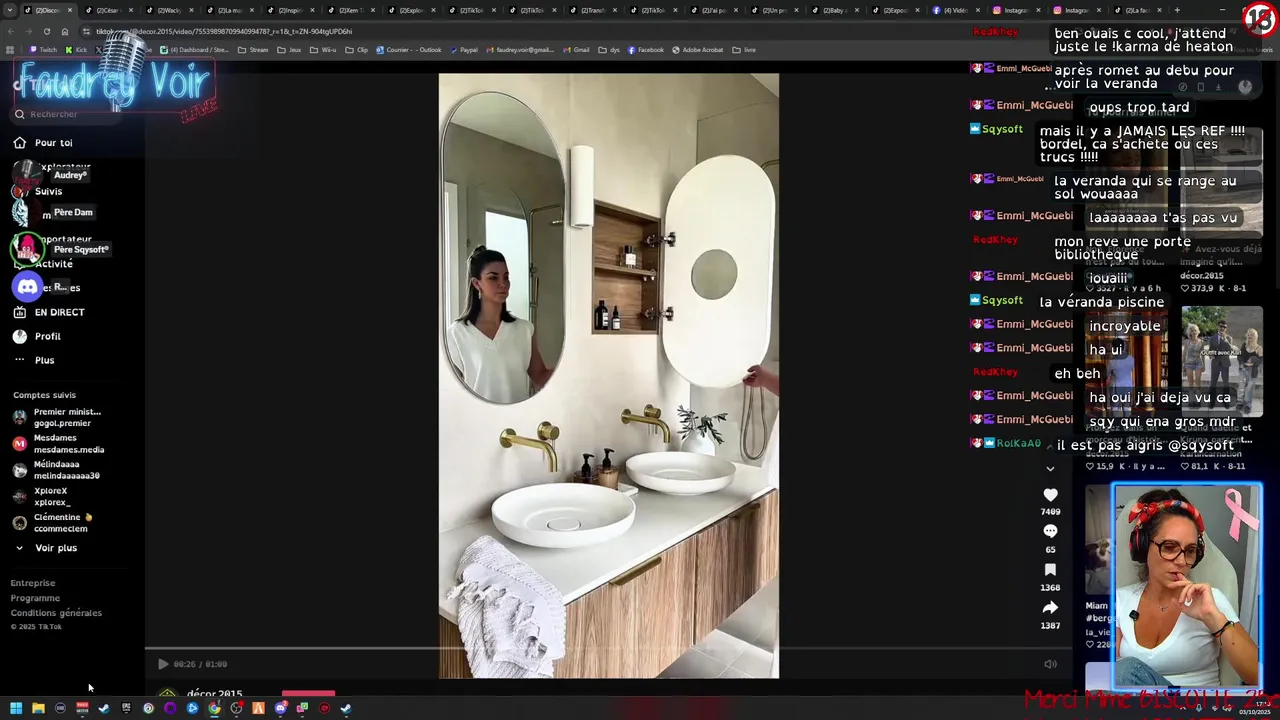Close the (2)Expos tab
Viewport: 1280px width, 720px height.
pos(918,10)
